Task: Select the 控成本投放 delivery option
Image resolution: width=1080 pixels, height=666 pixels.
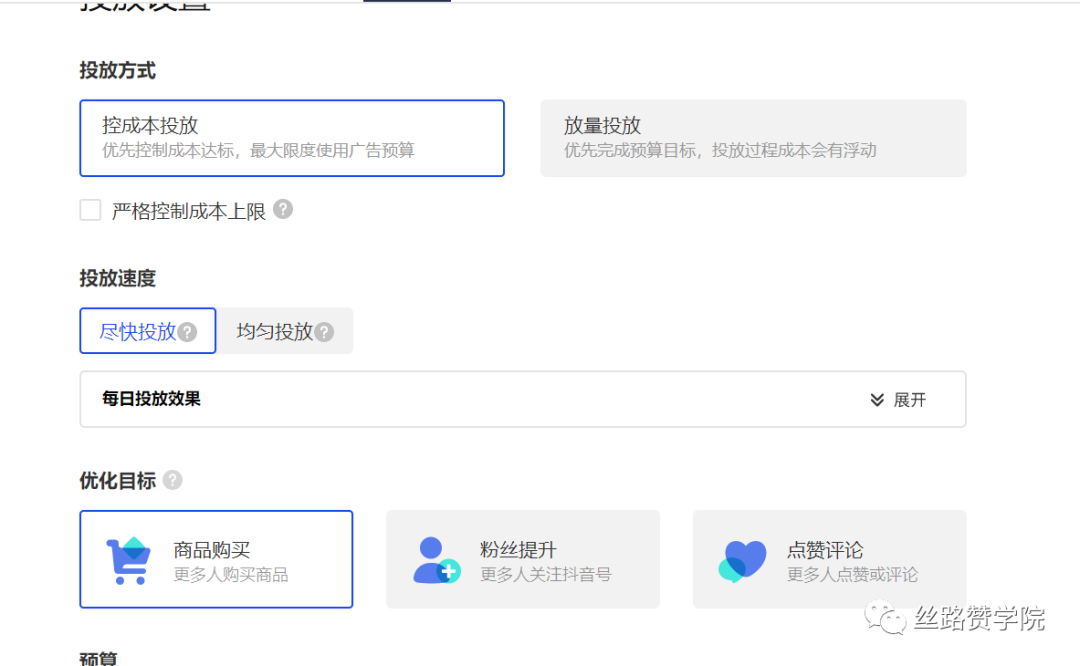Action: click(x=291, y=138)
